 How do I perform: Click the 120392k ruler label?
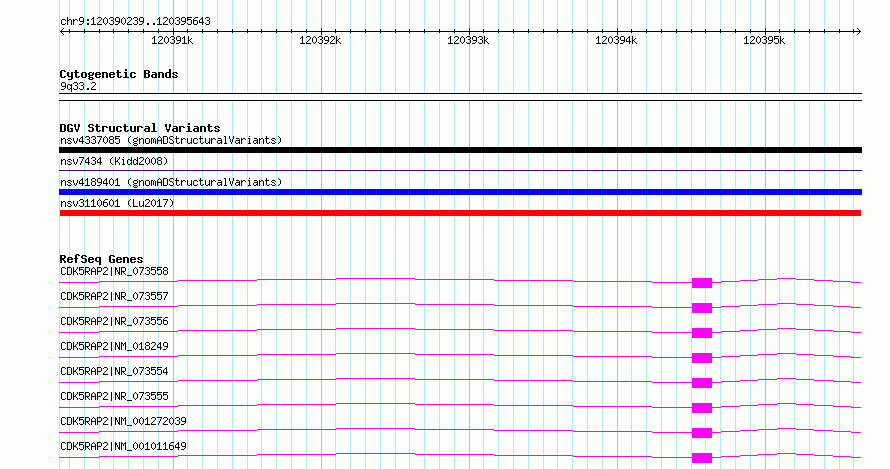click(320, 40)
